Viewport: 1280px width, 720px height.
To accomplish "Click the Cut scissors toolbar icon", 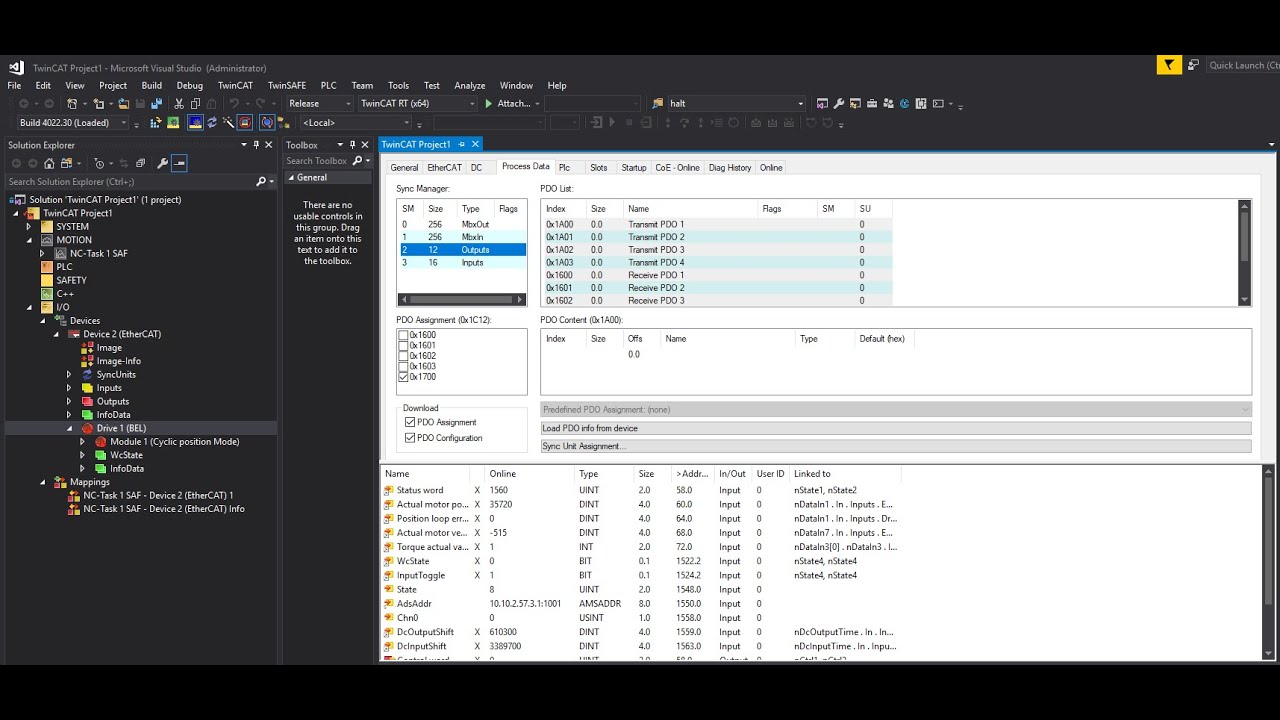I will click(x=178, y=104).
